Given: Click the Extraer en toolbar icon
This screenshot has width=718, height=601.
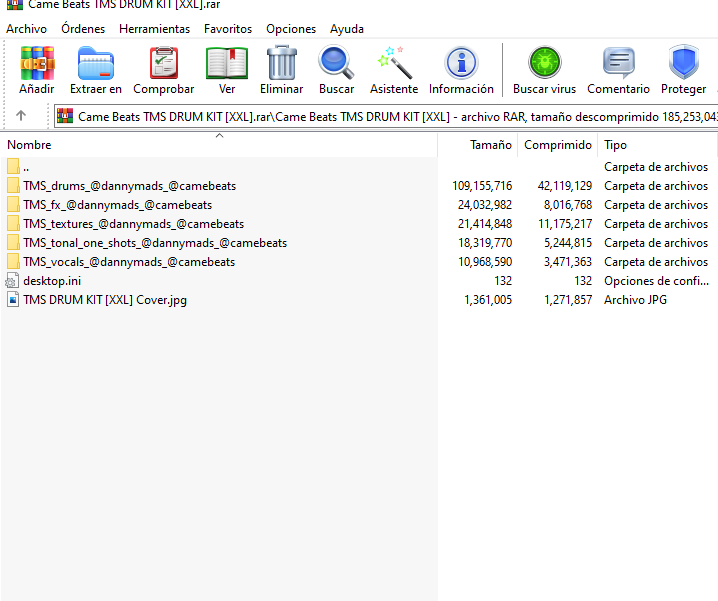Looking at the screenshot, I should click(x=96, y=63).
